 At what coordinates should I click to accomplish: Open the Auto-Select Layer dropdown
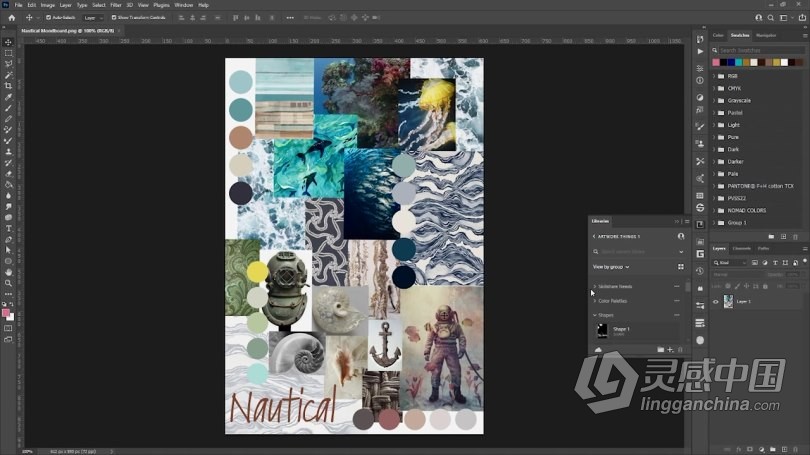(93, 18)
